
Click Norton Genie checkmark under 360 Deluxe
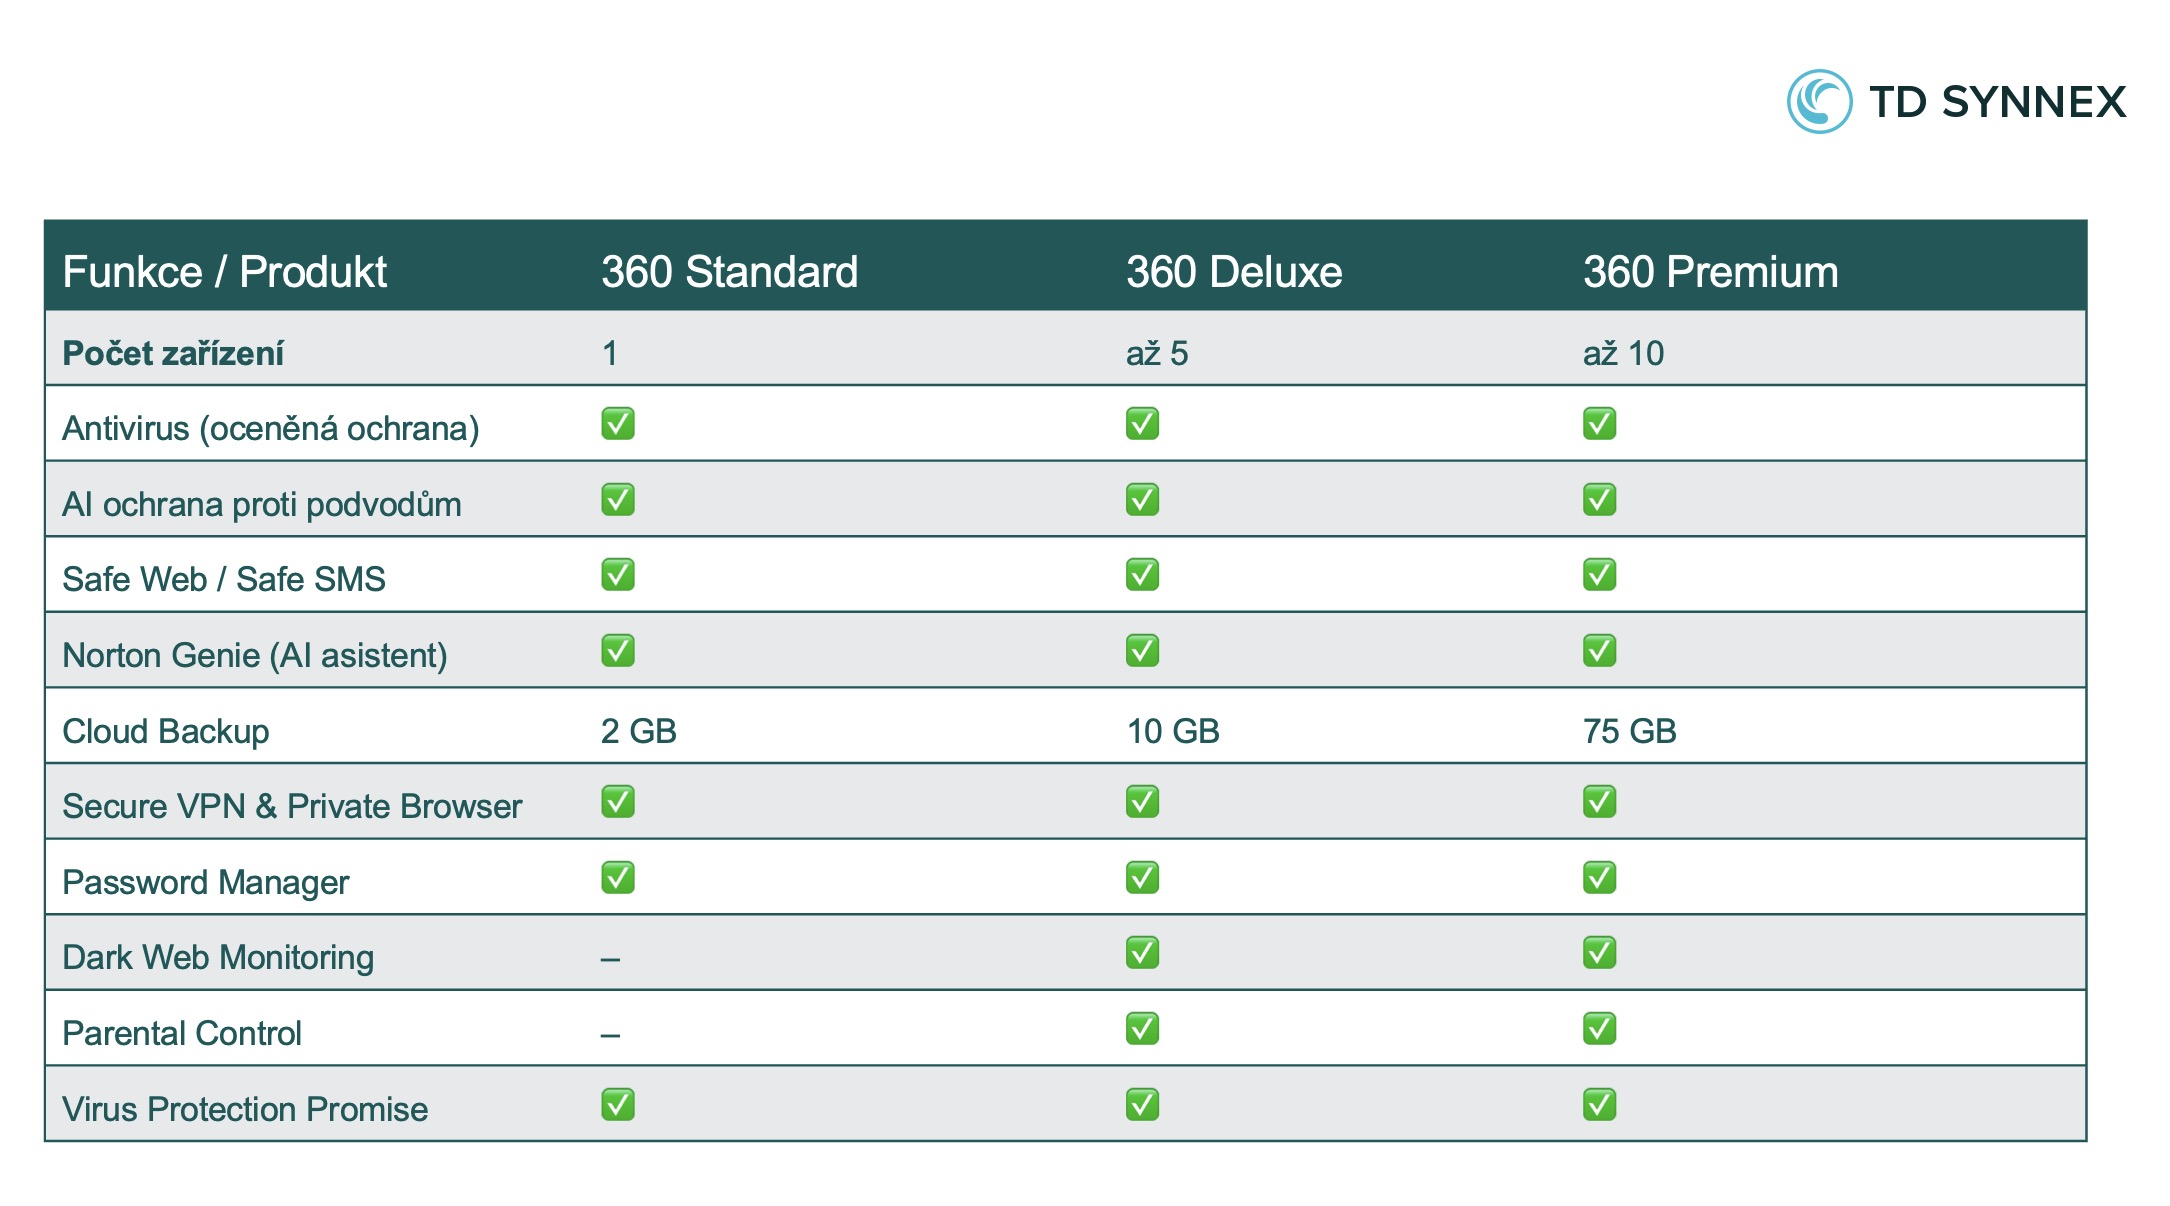1142,651
